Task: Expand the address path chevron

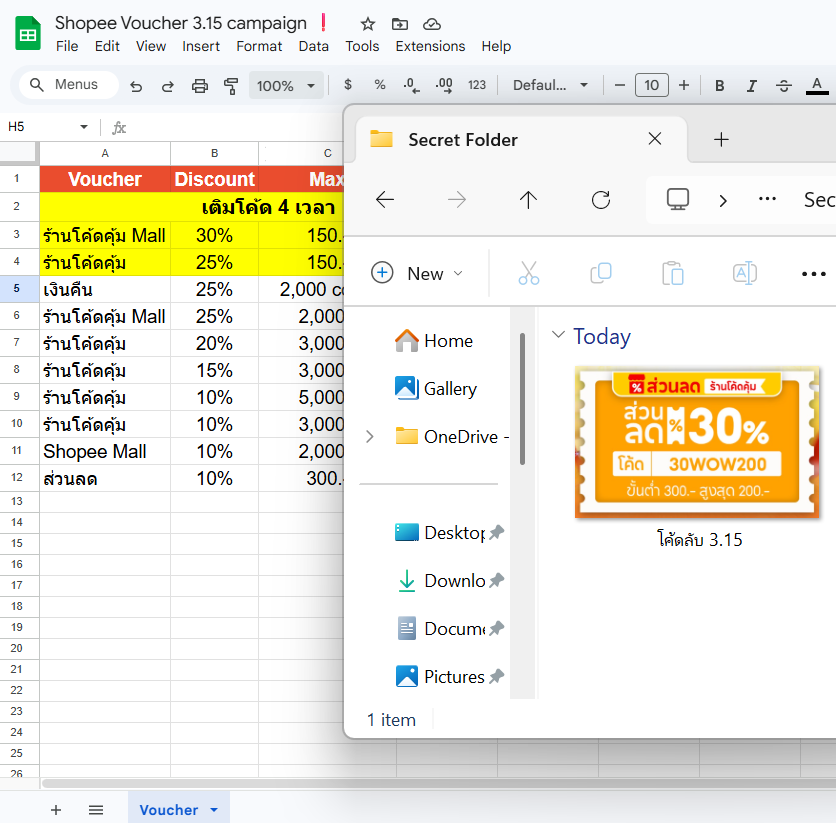Action: pos(723,201)
